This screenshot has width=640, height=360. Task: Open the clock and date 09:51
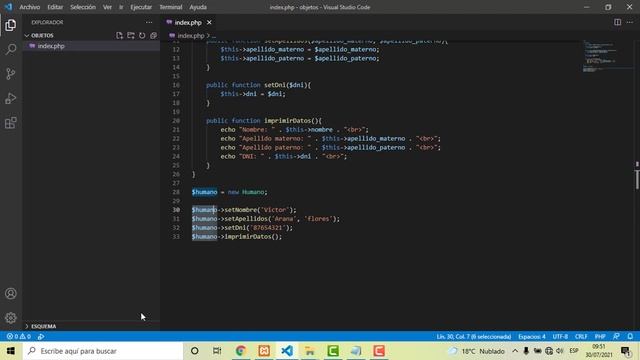pos(598,351)
